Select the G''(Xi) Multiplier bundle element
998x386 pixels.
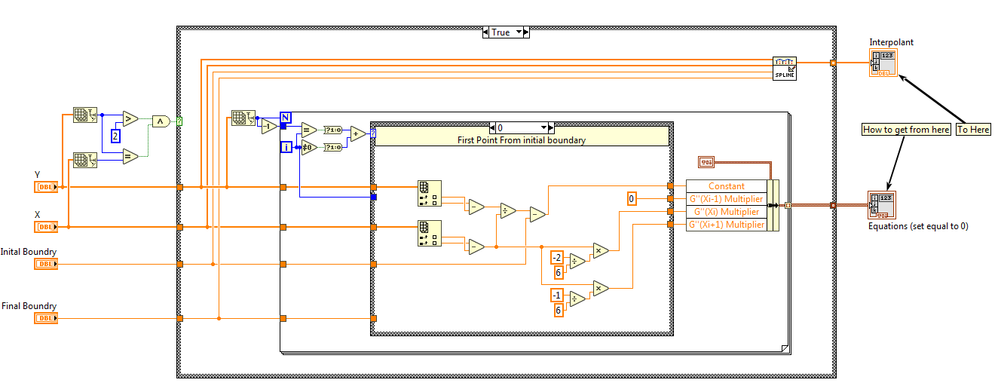726,211
